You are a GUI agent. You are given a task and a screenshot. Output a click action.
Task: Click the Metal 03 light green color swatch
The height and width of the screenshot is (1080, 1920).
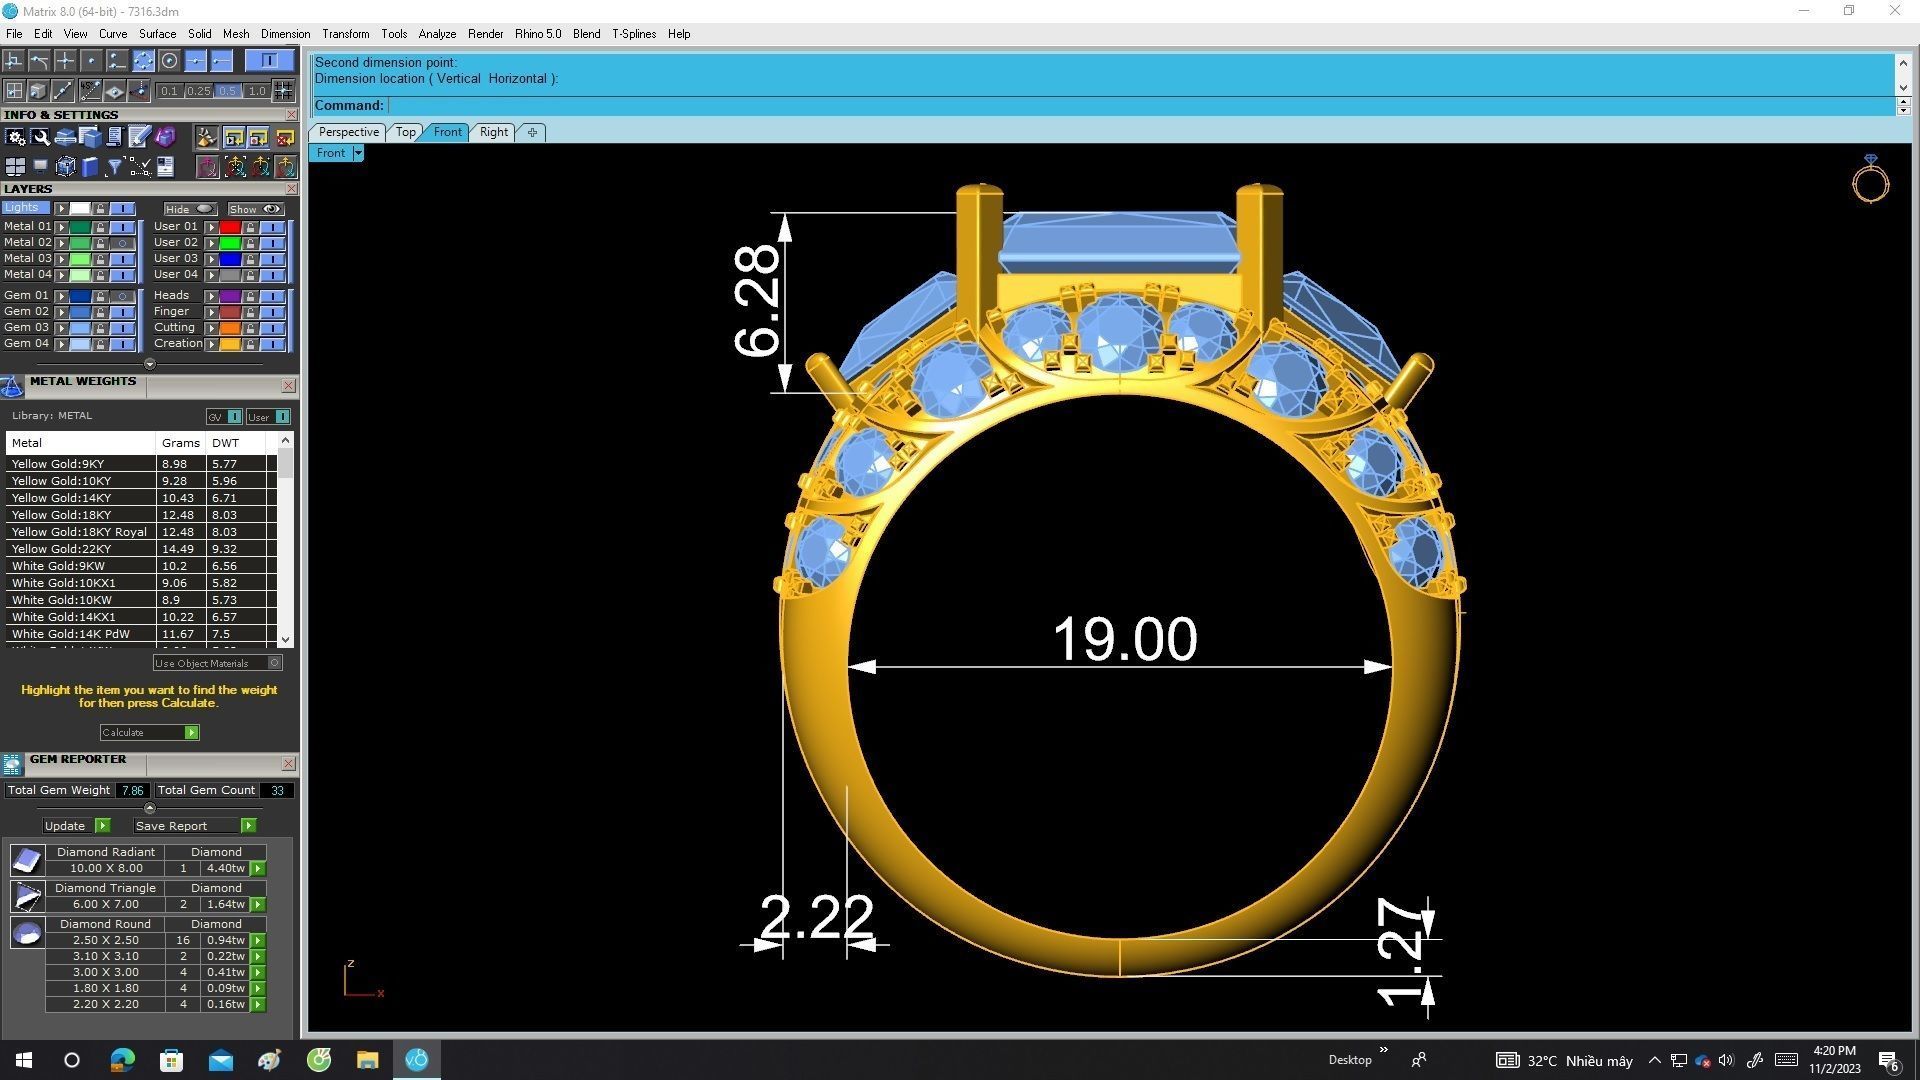80,259
